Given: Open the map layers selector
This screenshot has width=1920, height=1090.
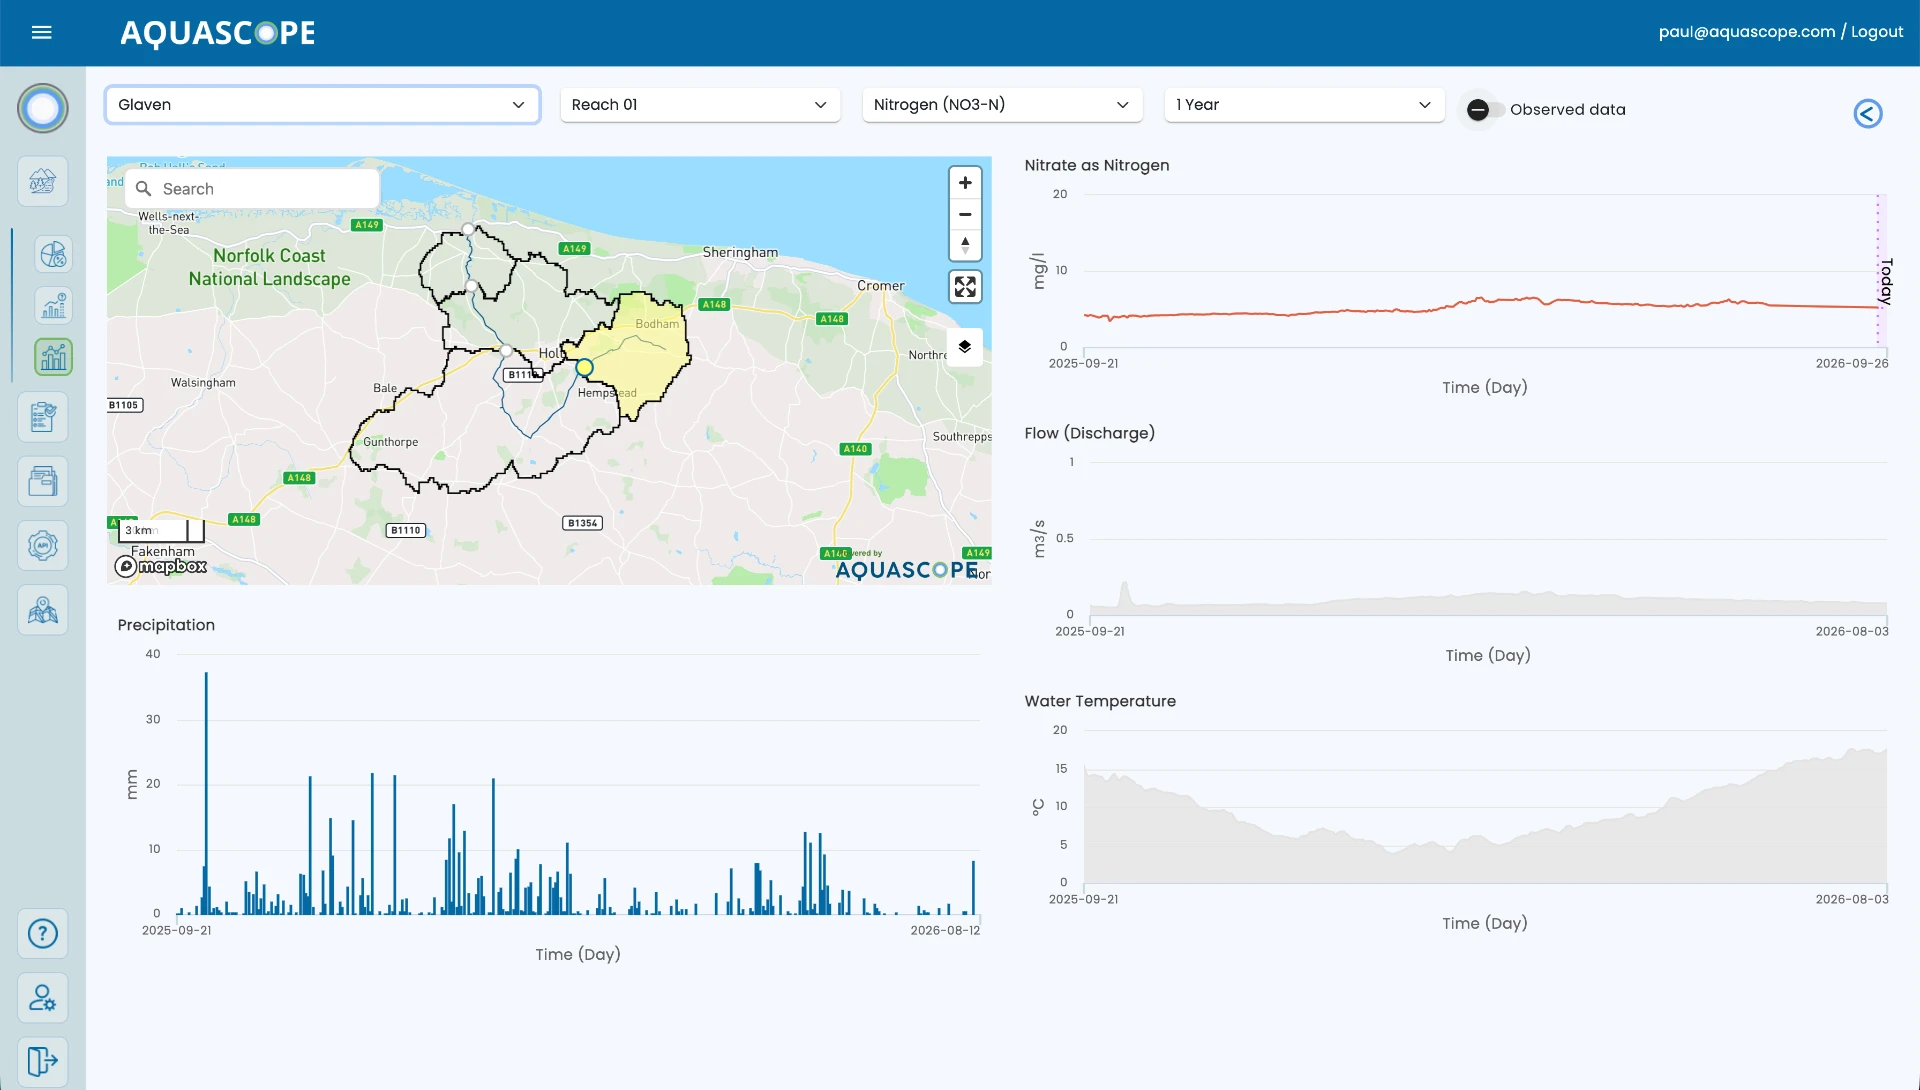Looking at the screenshot, I should tap(965, 346).
